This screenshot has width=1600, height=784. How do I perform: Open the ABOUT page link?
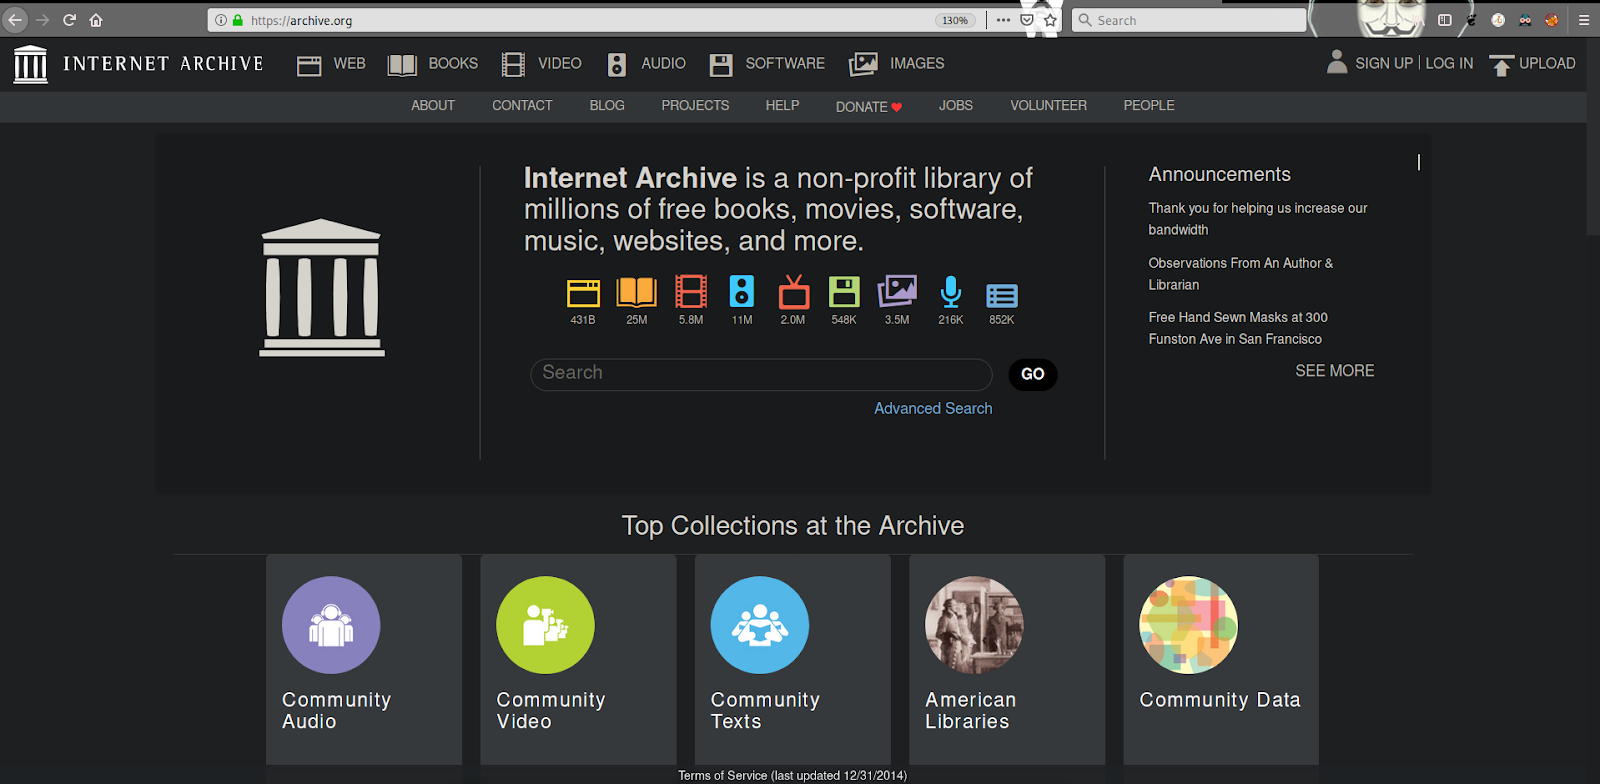pos(433,106)
